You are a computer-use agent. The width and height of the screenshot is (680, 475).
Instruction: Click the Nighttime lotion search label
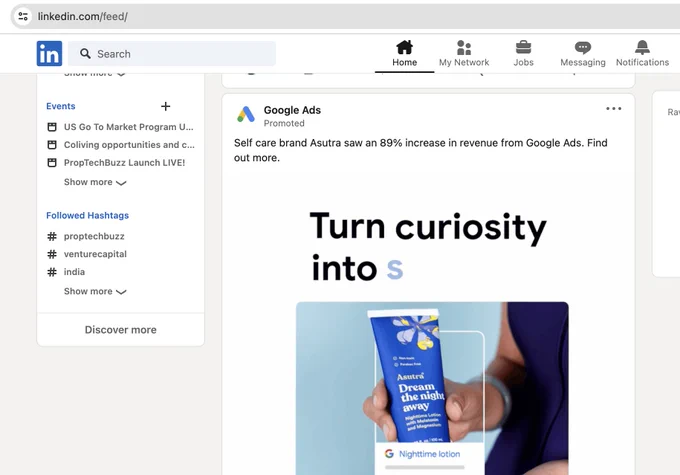pos(429,454)
